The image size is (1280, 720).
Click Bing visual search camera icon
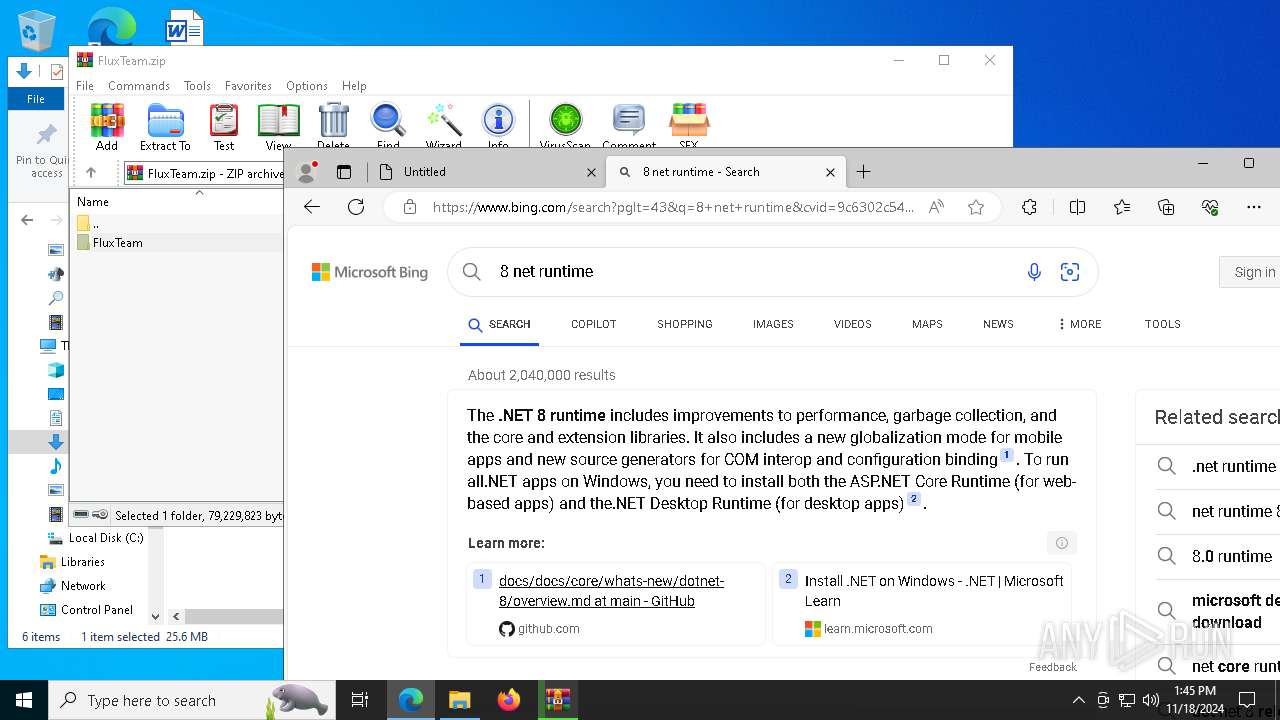[1070, 271]
